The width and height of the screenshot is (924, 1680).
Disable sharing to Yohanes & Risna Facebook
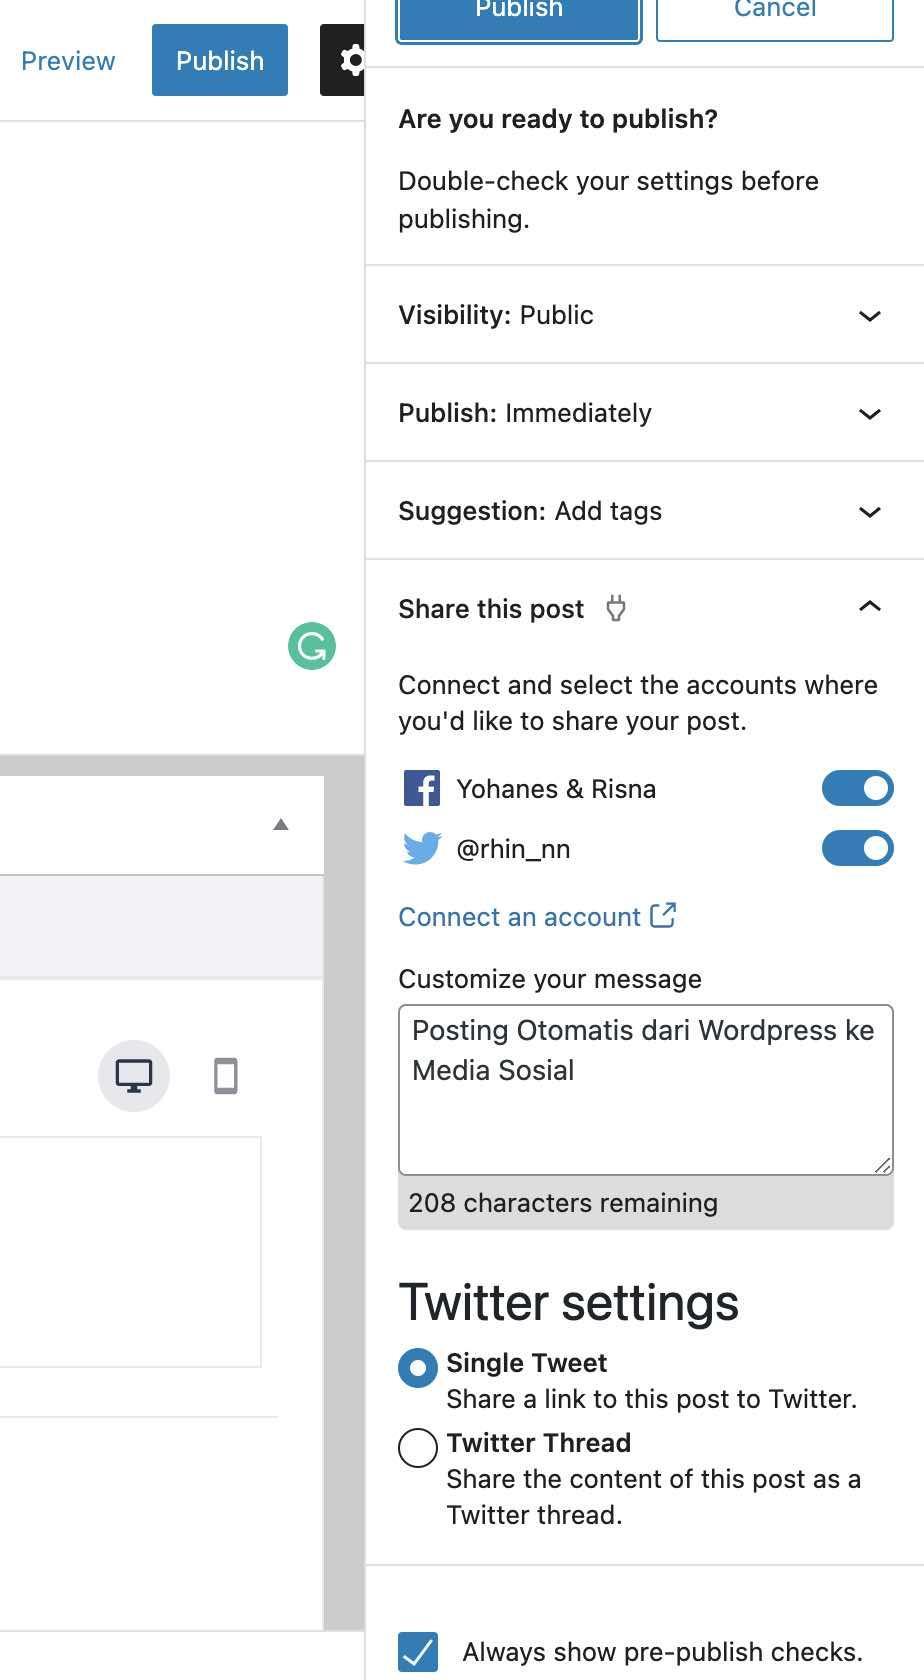pos(857,788)
